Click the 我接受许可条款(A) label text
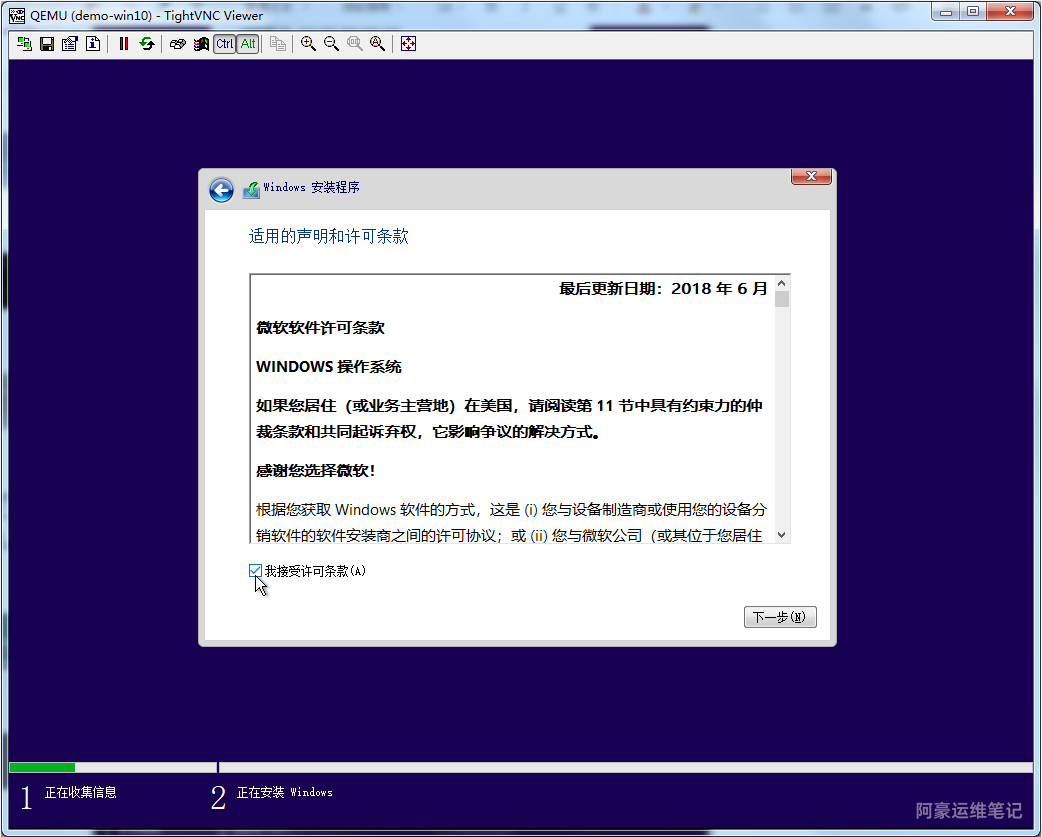Image resolution: width=1042 pixels, height=837 pixels. 316,571
